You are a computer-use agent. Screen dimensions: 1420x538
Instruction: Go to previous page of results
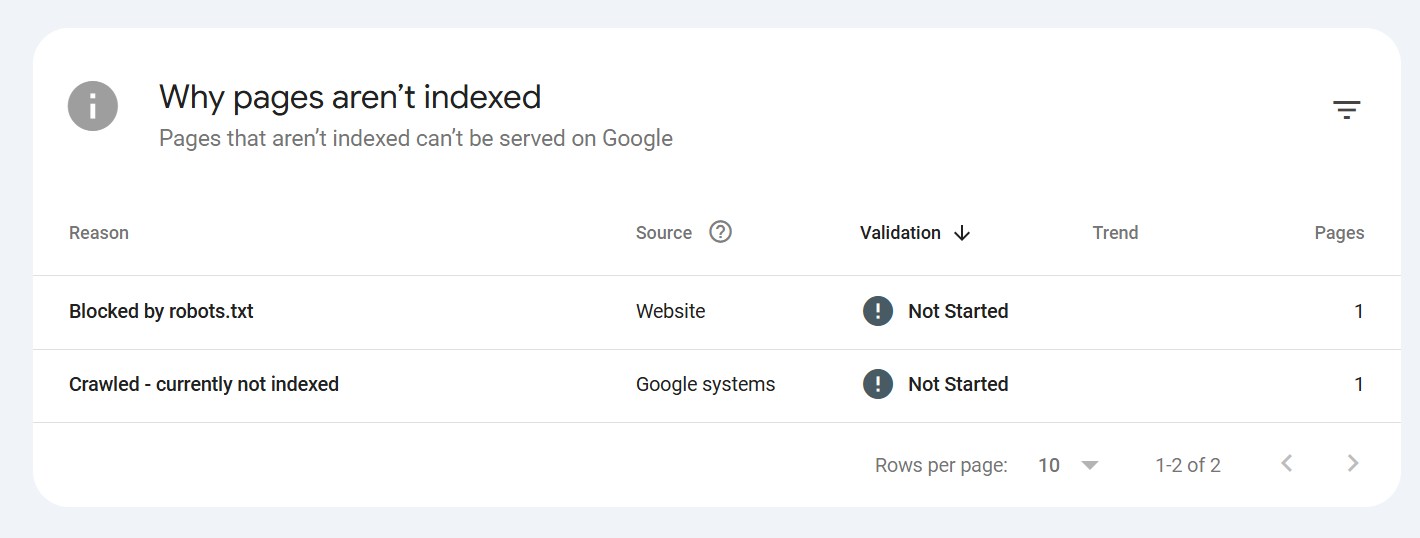point(1287,463)
